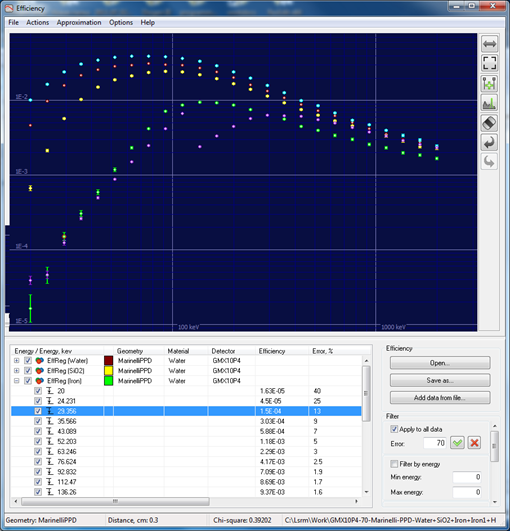The image size is (510, 531).
Task: Open the Options menu
Action: pyautogui.click(x=121, y=22)
